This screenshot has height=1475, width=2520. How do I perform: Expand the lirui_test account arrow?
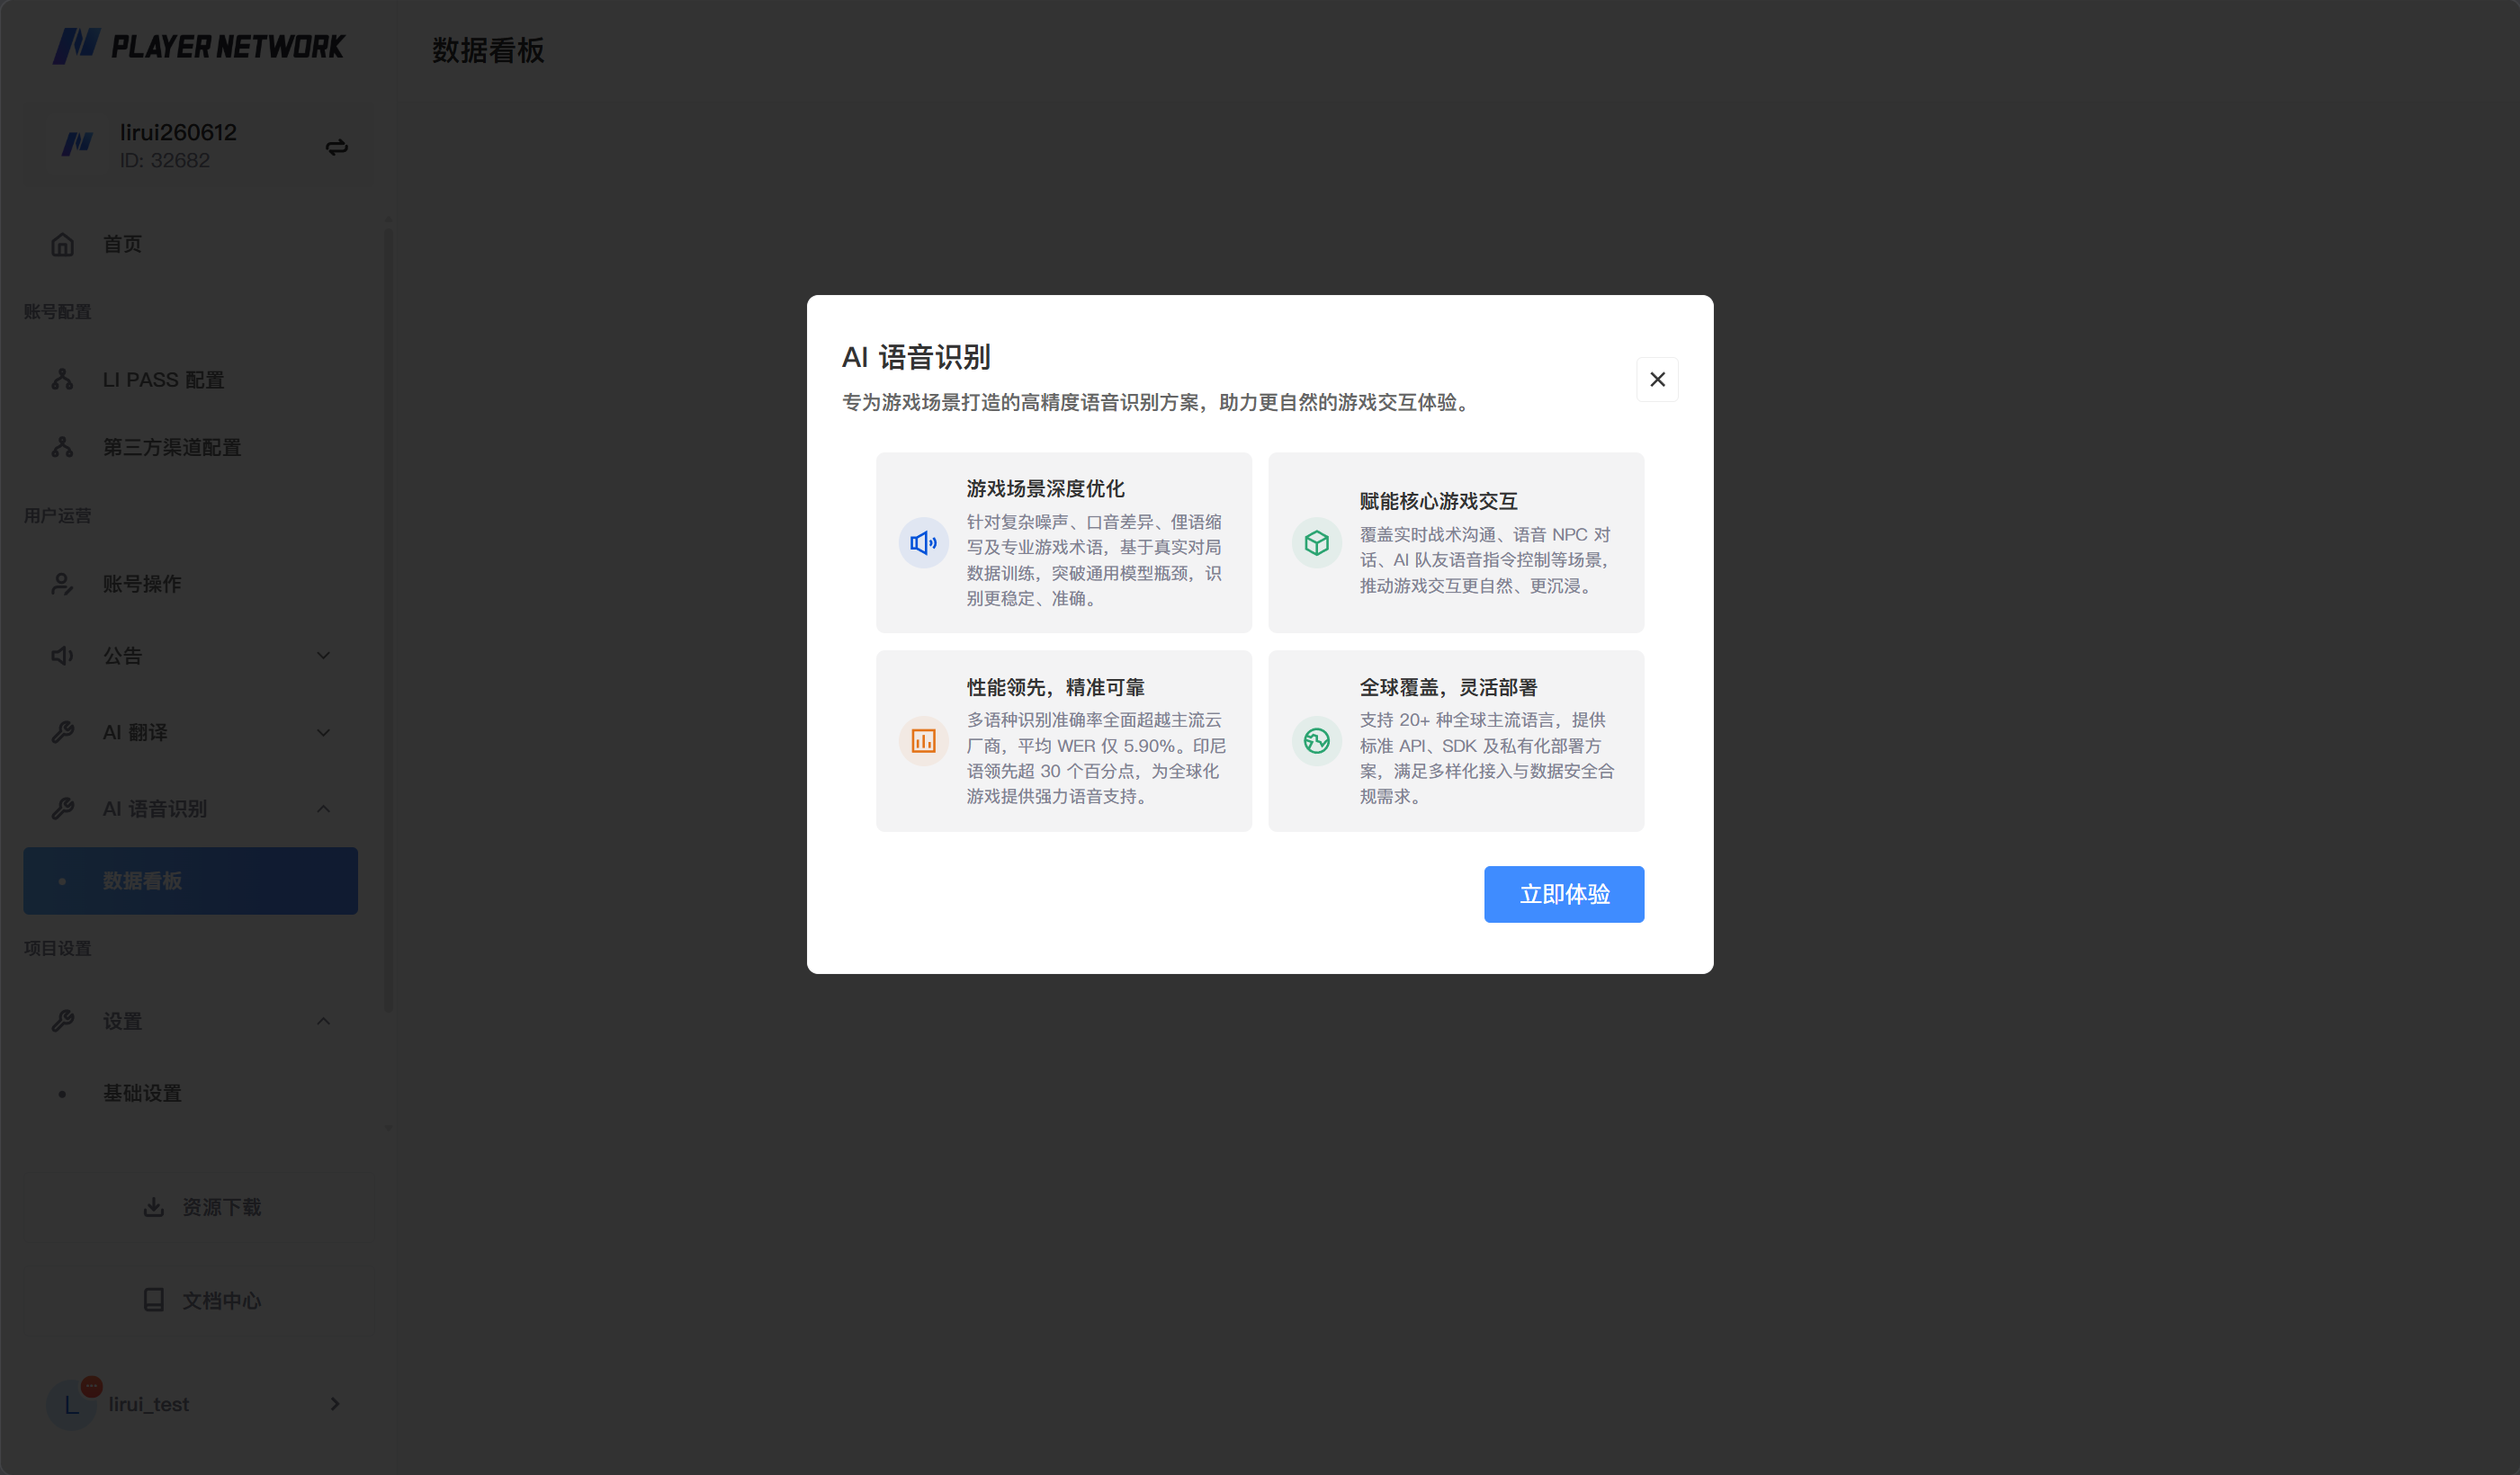tap(335, 1404)
